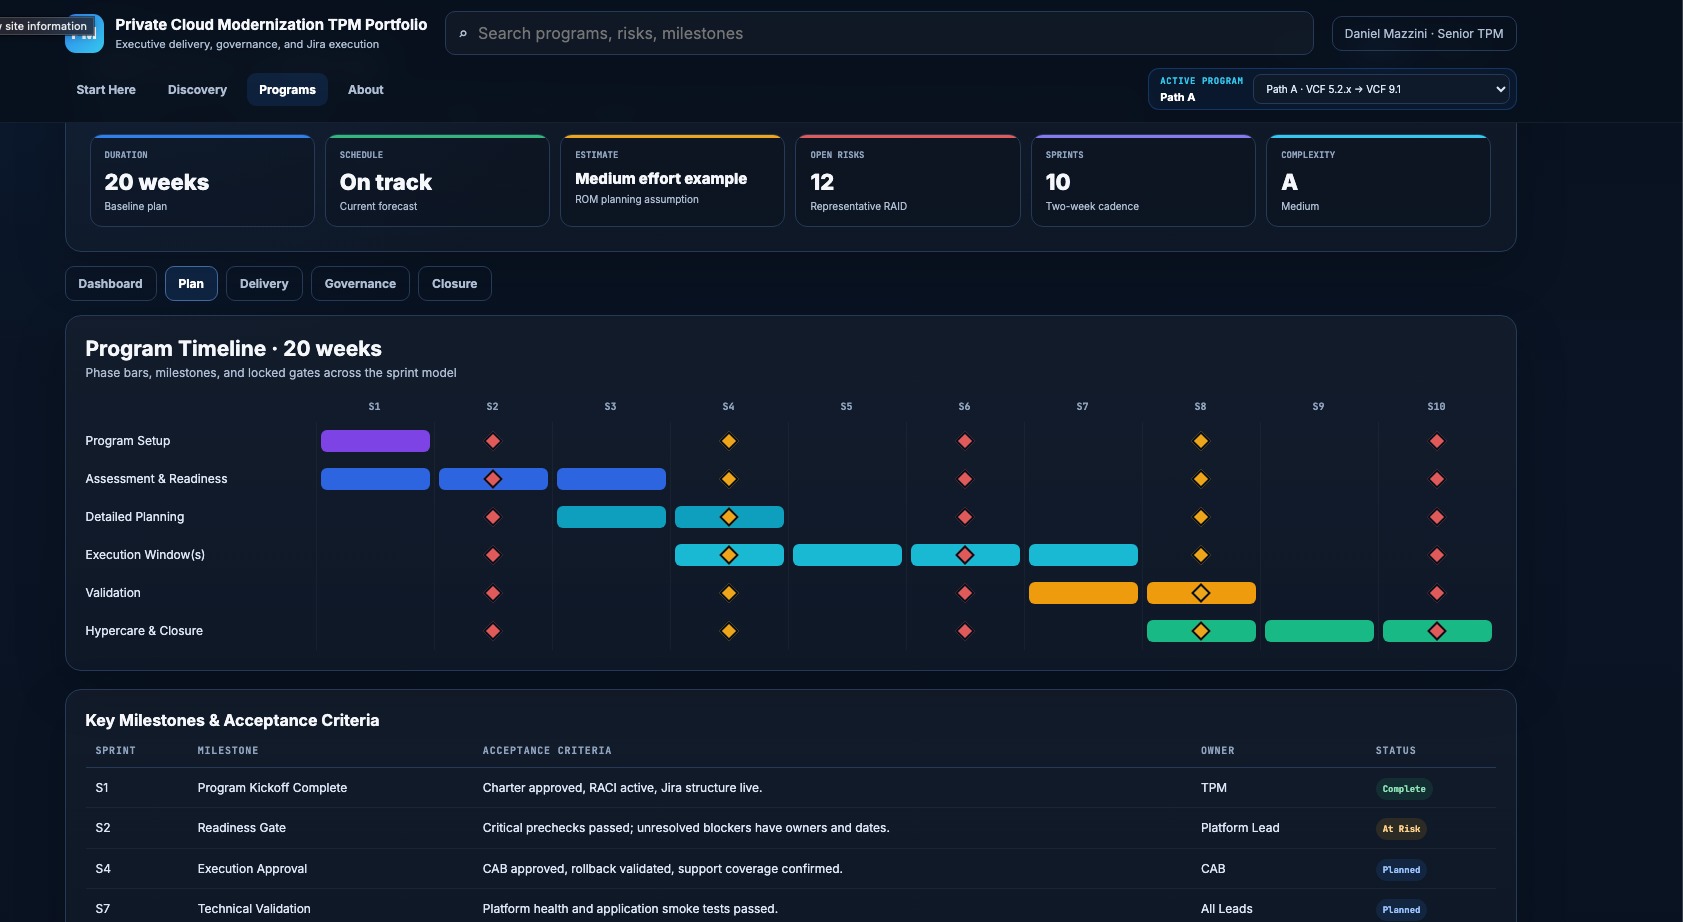Click the Execution Window(s) bar in S5
The height and width of the screenshot is (922, 1683).
847,555
